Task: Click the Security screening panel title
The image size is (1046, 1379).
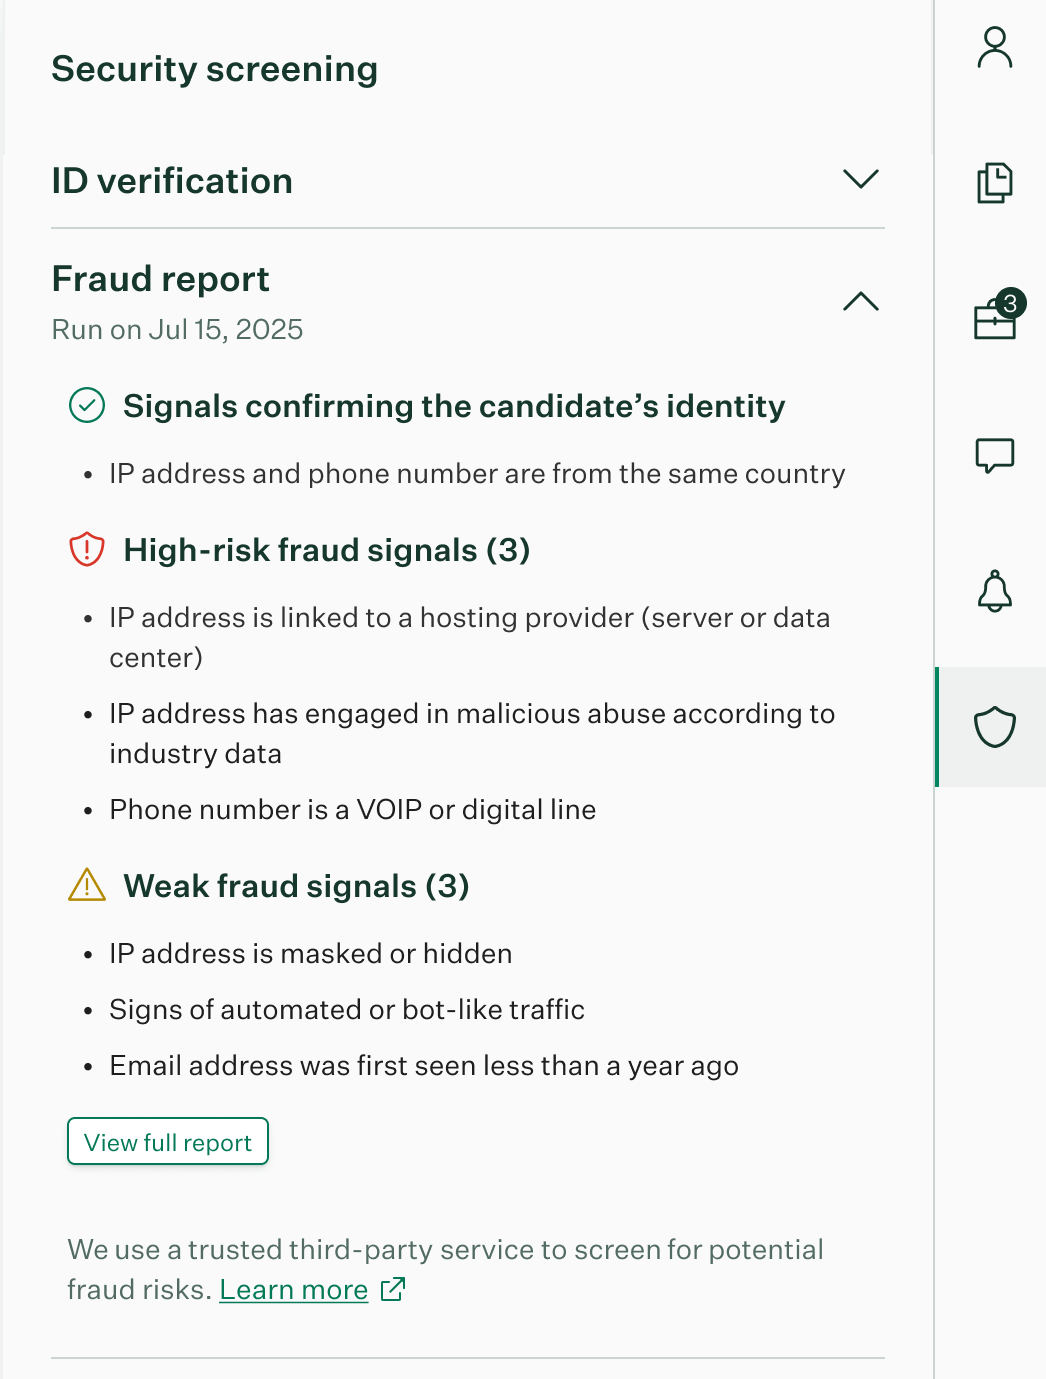Action: (x=215, y=69)
